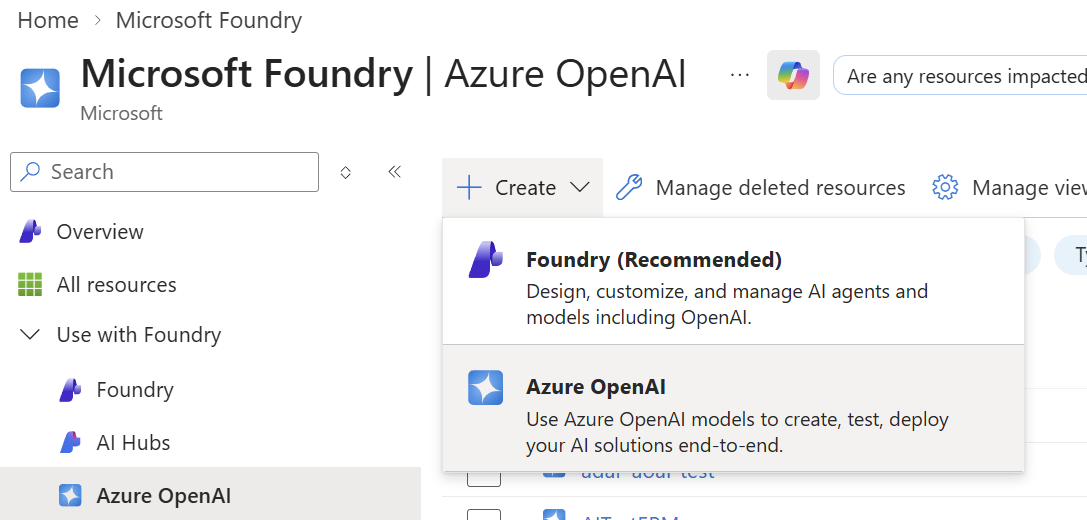Focus the sidebar Search field
1087x520 pixels.
click(x=164, y=172)
